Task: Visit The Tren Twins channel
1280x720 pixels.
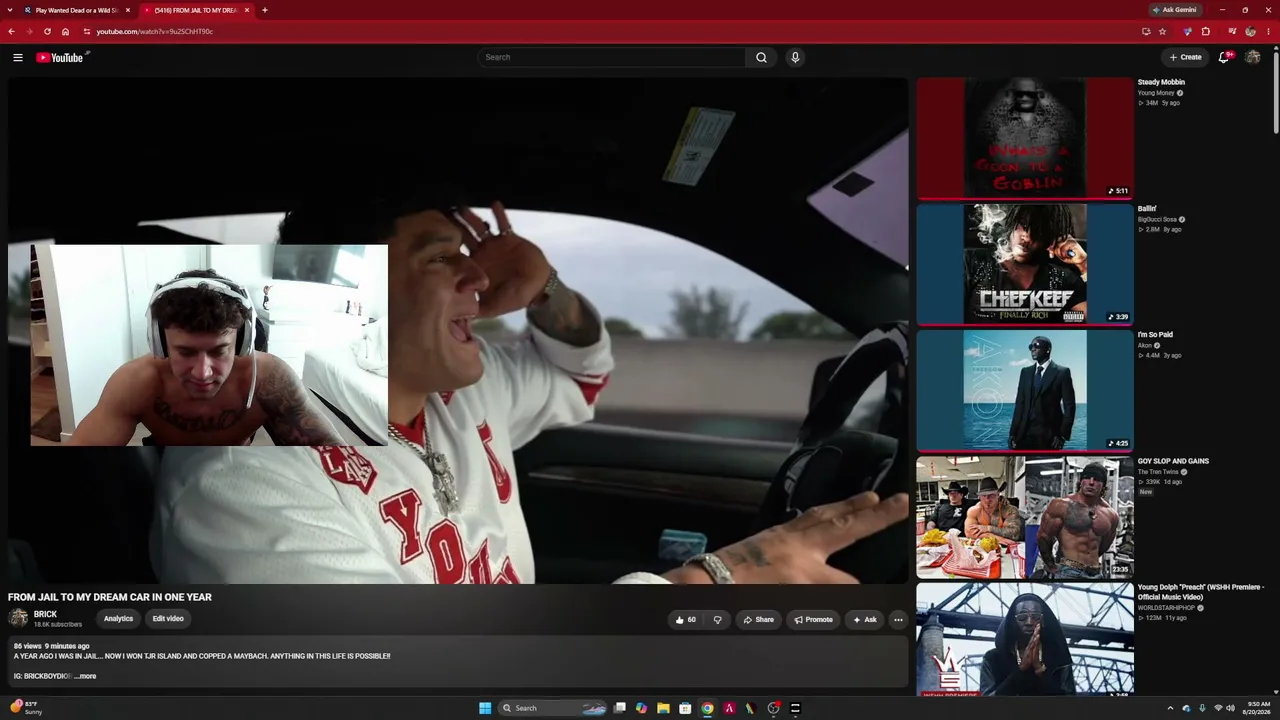Action: (x=1158, y=472)
